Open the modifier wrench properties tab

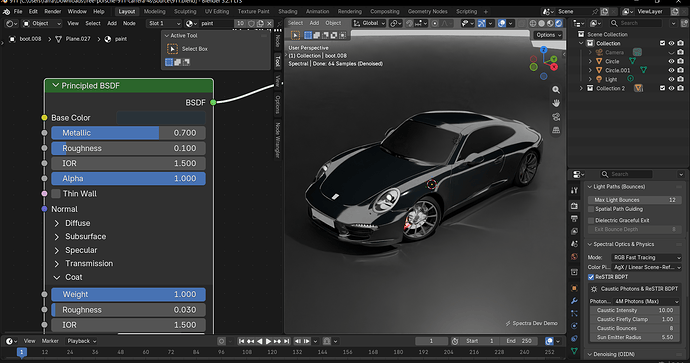pyautogui.click(x=574, y=301)
